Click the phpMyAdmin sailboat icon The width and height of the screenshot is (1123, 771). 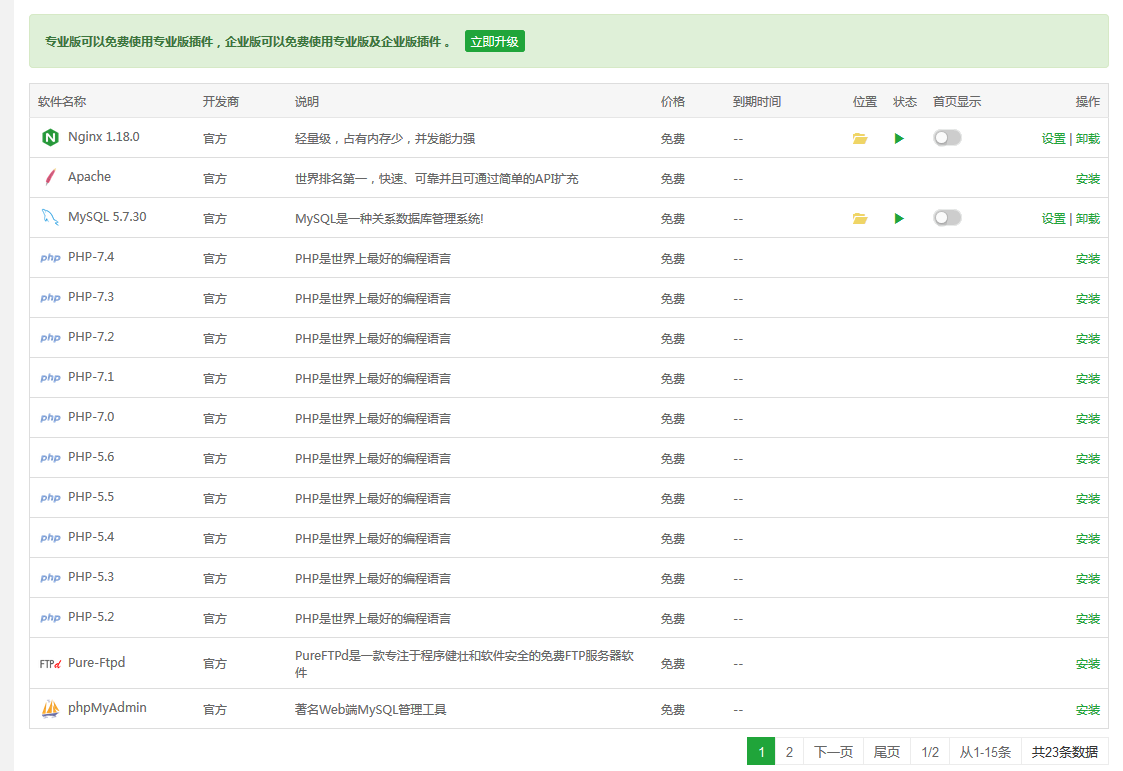(x=50, y=709)
